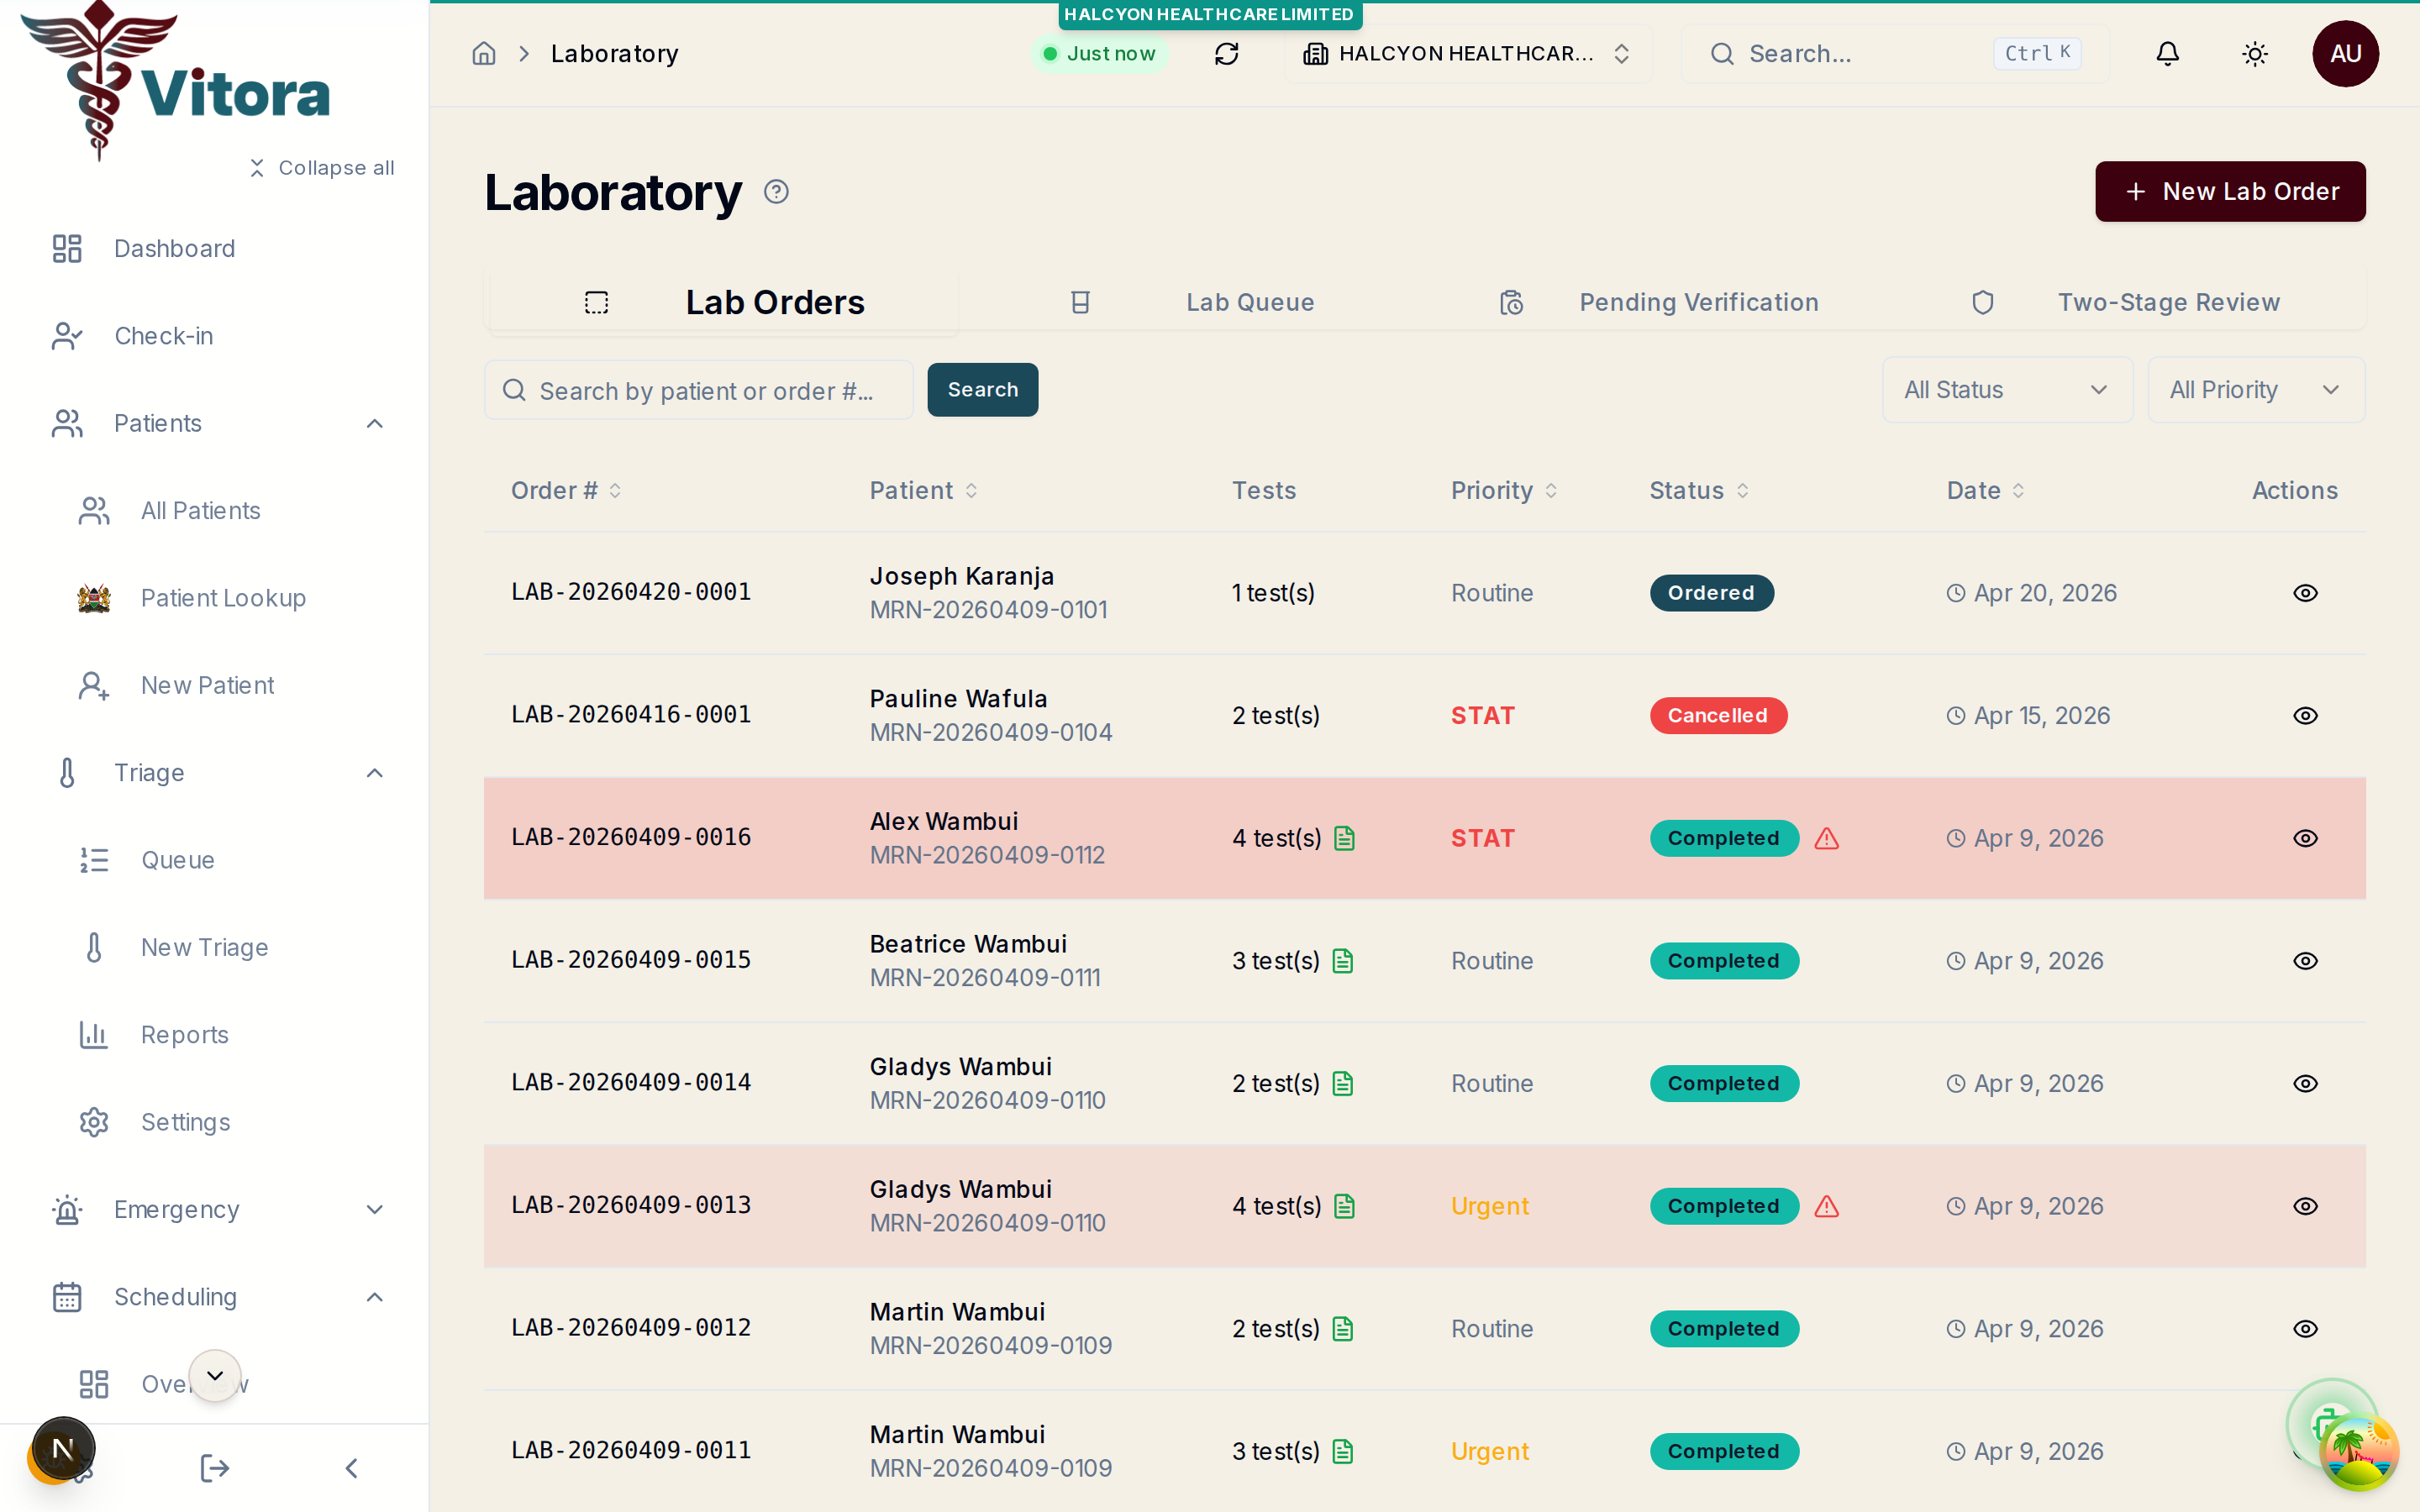
Task: Click Collapse all in sidebar
Action: [x=321, y=168]
